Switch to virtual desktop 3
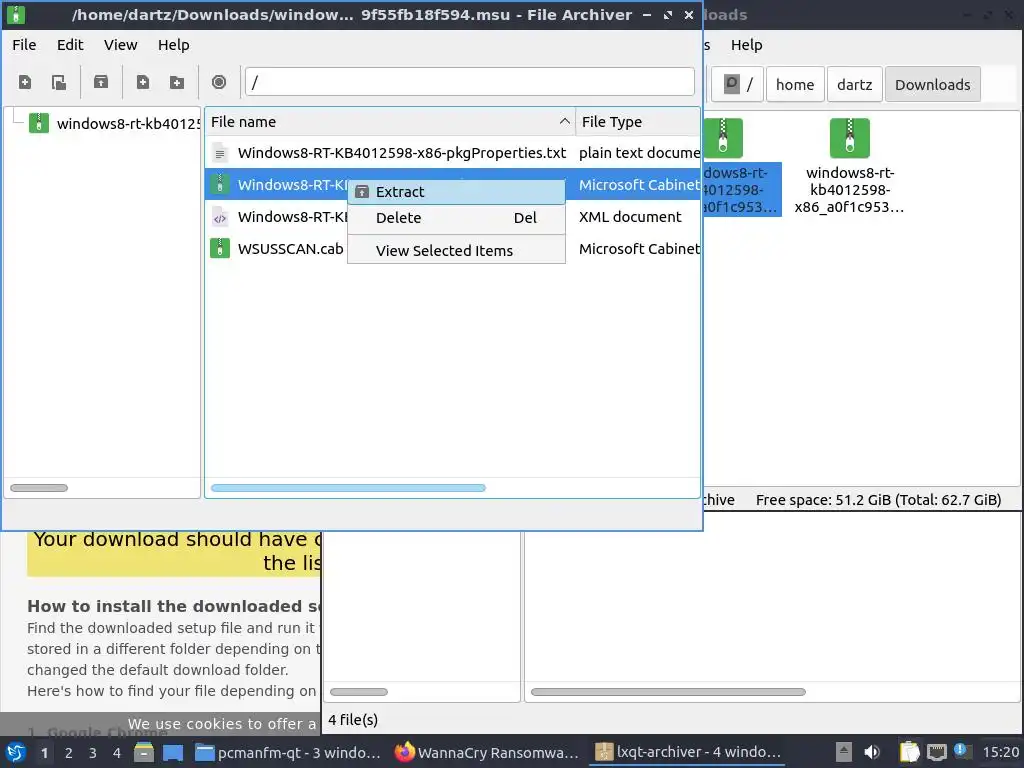Screen dimensions: 1024x768 coord(93,753)
